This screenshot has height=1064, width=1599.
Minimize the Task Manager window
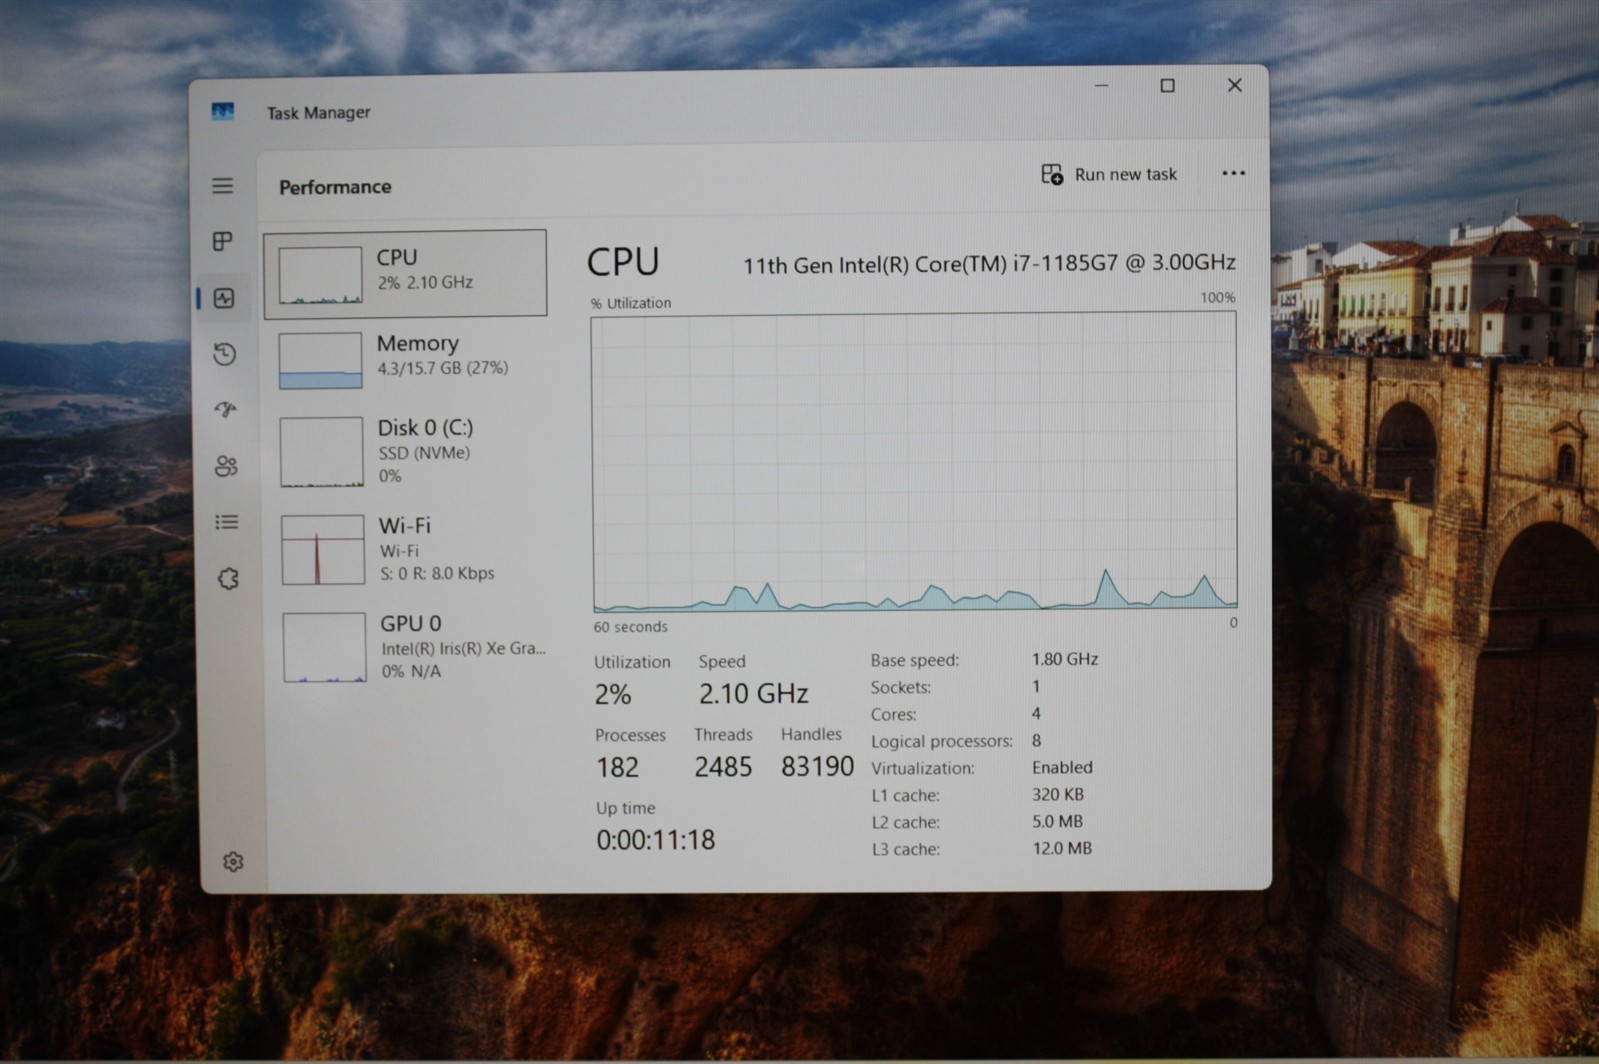[1101, 86]
